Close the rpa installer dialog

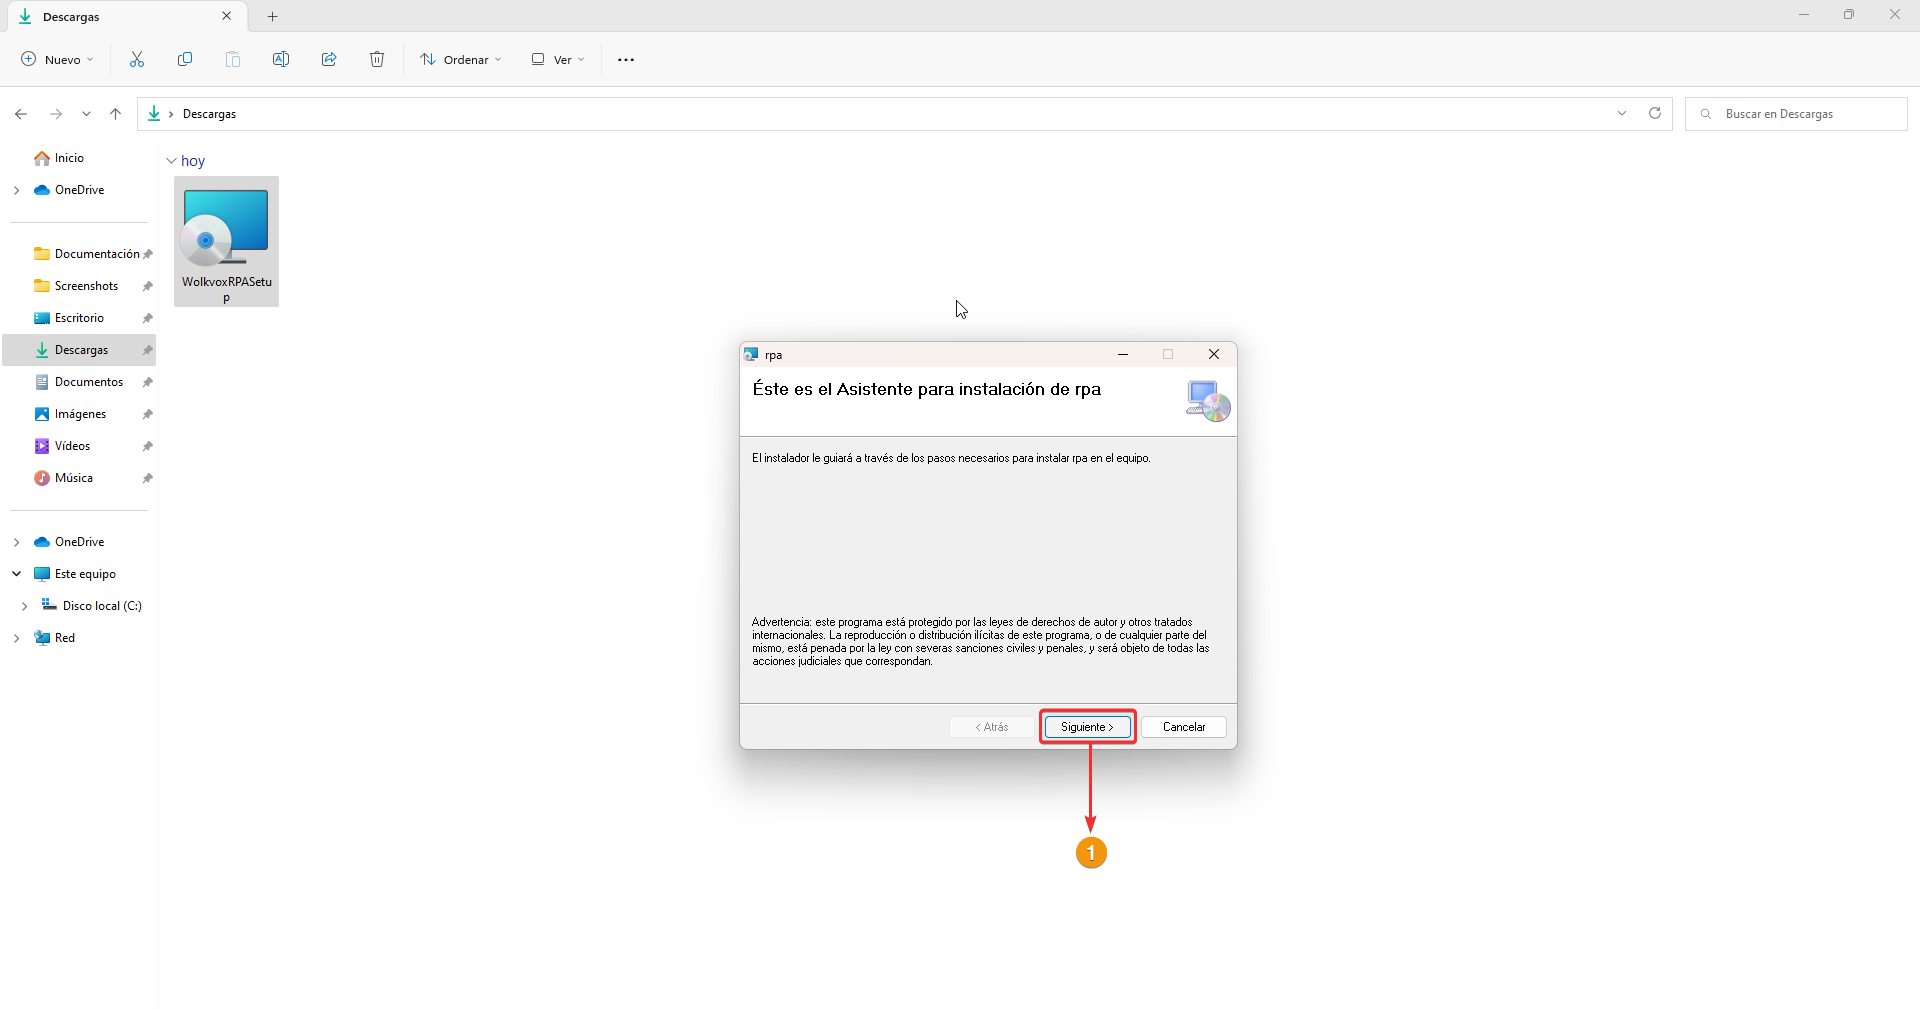click(x=1214, y=354)
